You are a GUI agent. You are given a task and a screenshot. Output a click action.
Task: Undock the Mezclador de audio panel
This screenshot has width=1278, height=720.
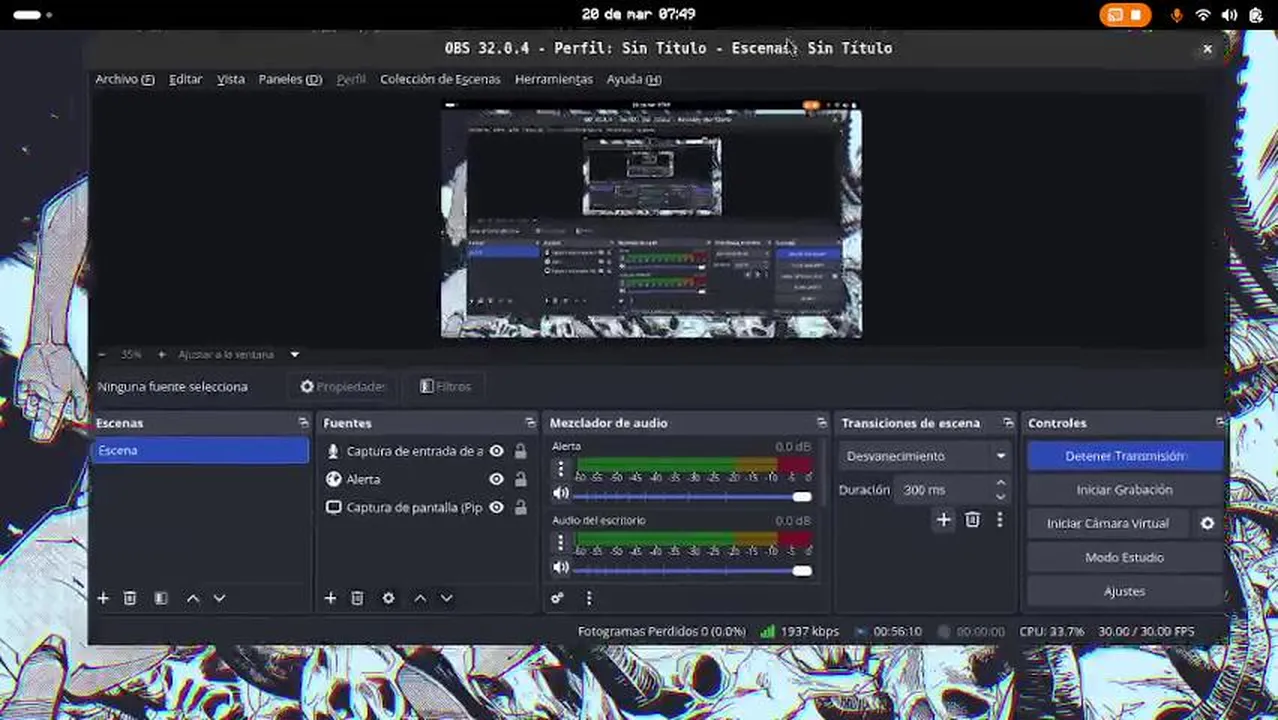click(x=821, y=423)
